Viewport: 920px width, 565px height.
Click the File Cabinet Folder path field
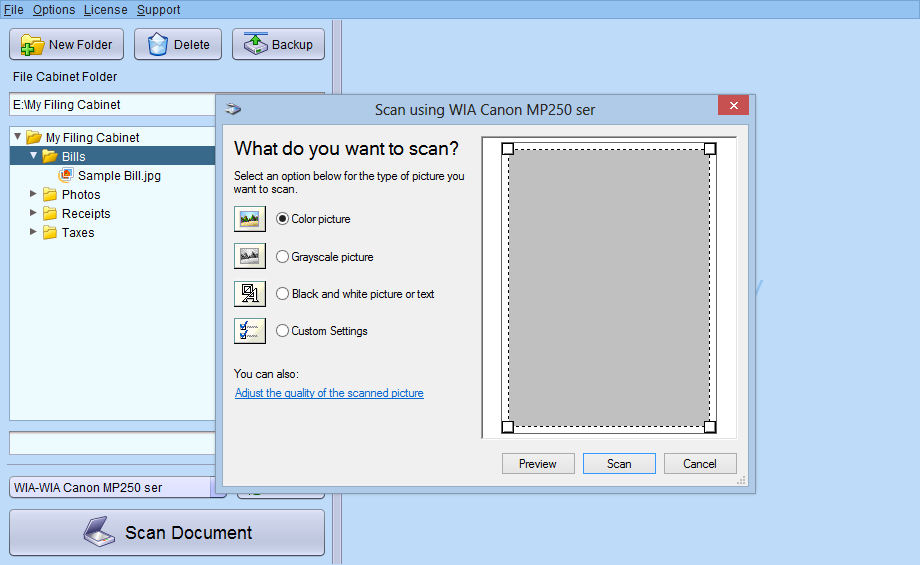pos(113,104)
